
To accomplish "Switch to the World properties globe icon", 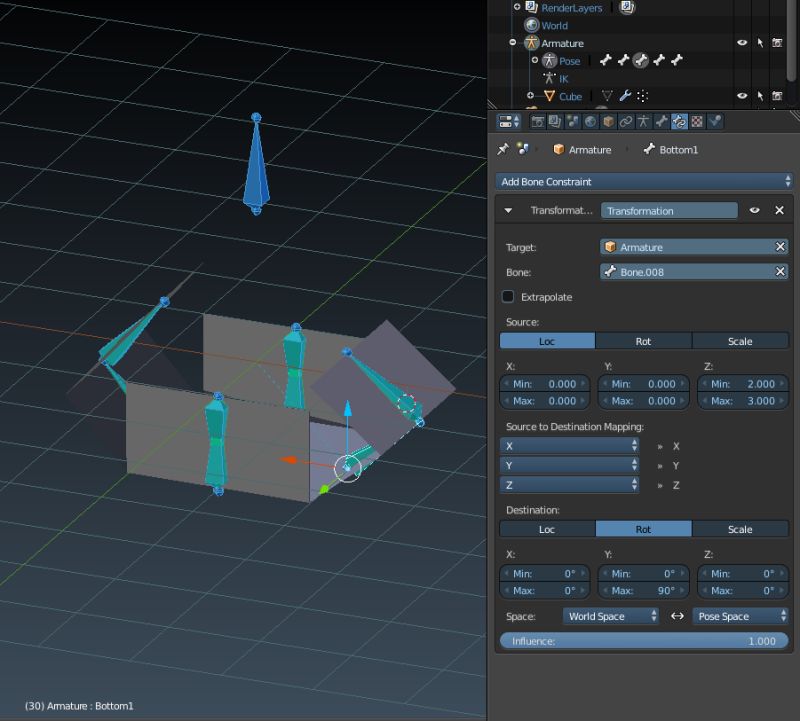I will click(590, 122).
